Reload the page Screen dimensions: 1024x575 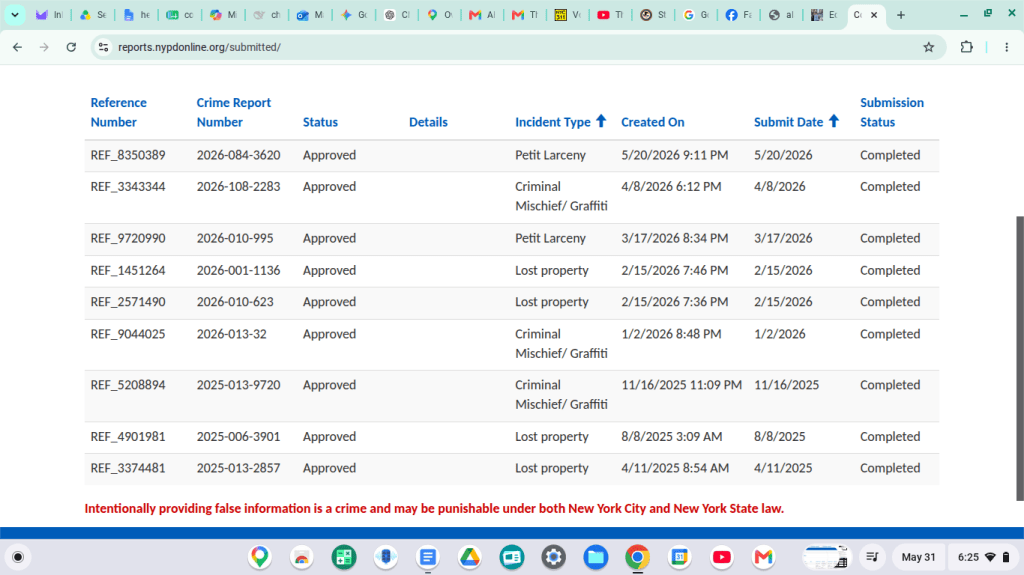click(x=71, y=47)
